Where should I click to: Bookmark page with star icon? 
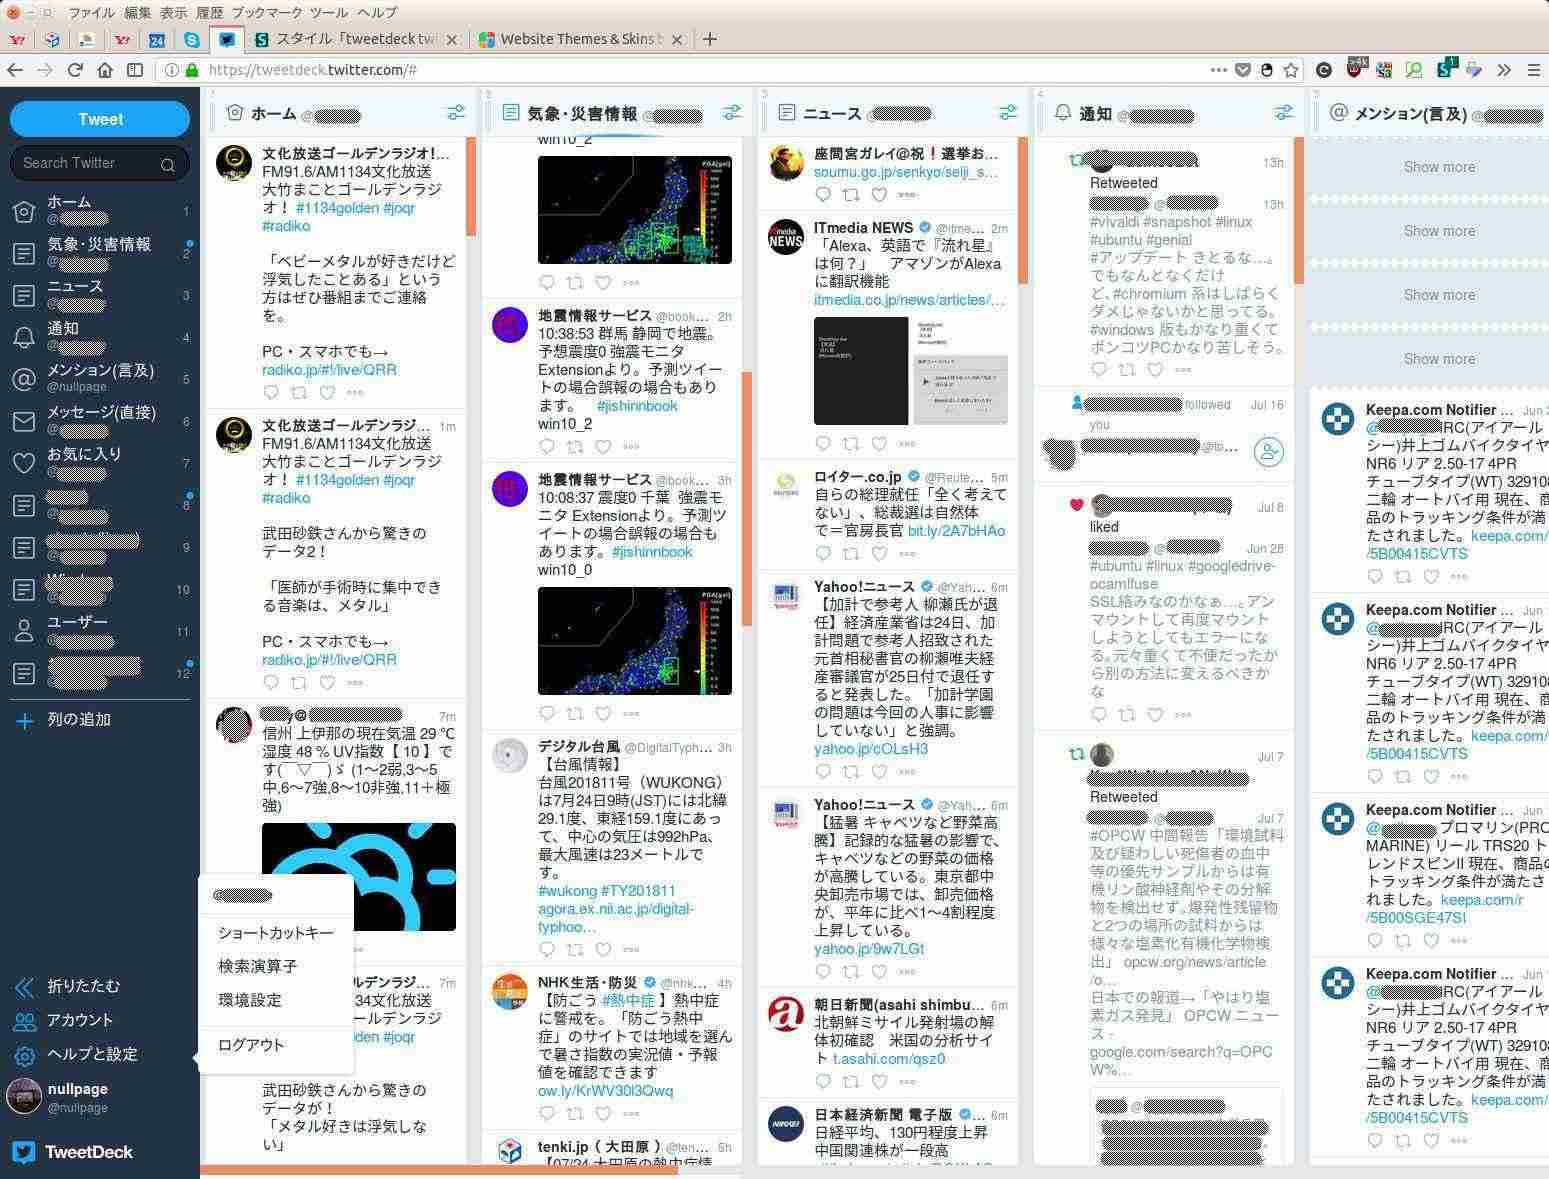click(x=1291, y=70)
